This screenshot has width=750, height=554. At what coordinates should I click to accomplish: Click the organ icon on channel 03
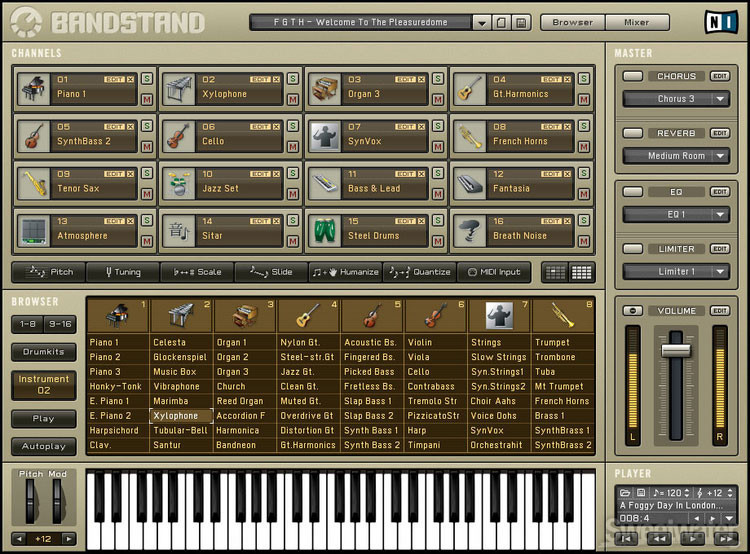tap(325, 89)
